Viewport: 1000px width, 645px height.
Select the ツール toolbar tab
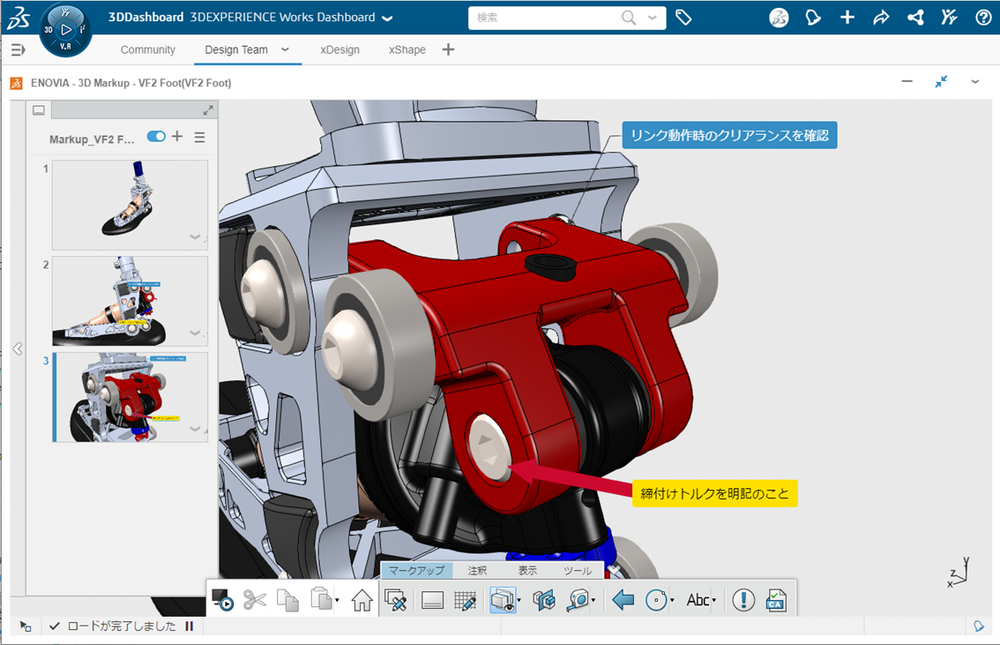[x=577, y=570]
